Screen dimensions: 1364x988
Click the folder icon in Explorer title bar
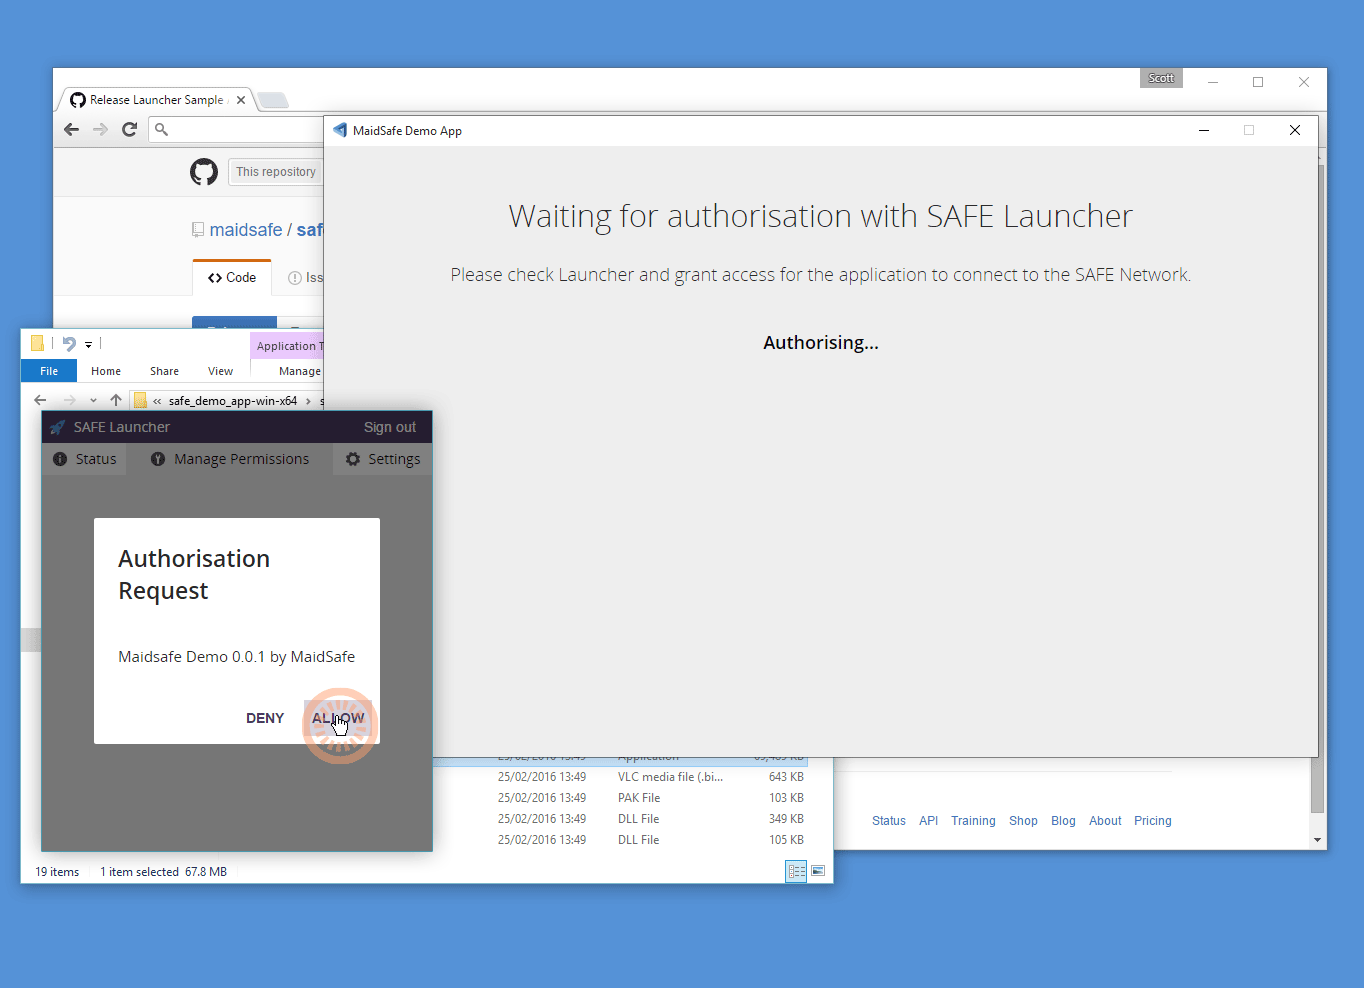38,344
